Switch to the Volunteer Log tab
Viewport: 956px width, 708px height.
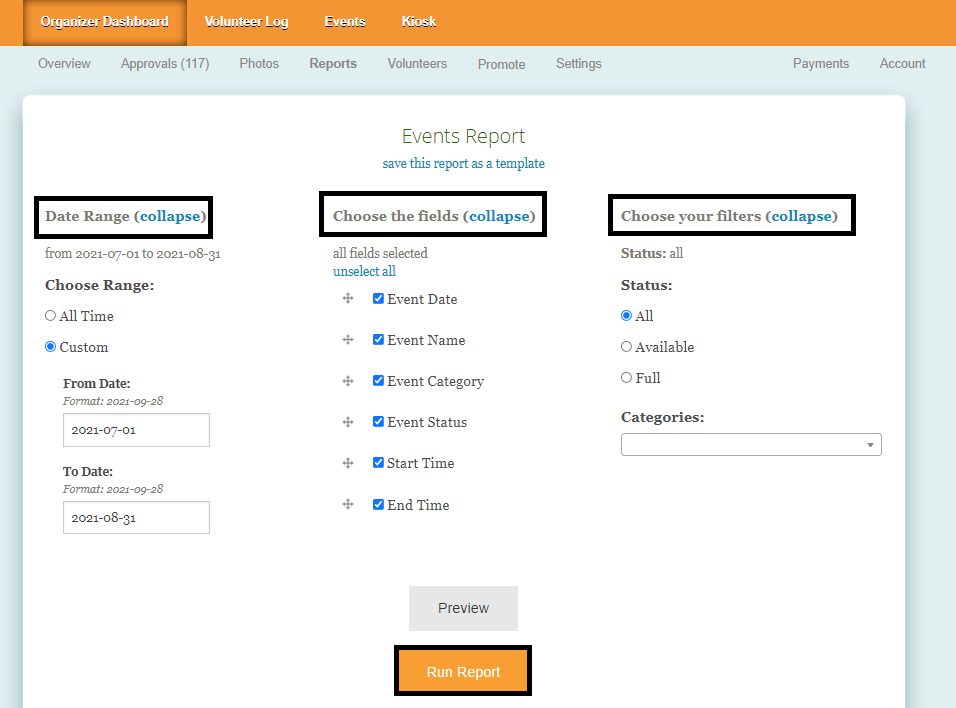coord(246,22)
